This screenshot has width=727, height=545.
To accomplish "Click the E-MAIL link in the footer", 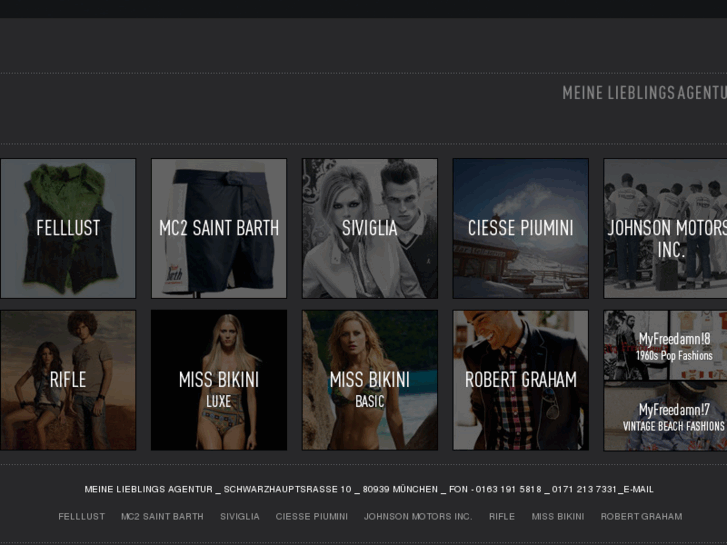I will tap(638, 489).
